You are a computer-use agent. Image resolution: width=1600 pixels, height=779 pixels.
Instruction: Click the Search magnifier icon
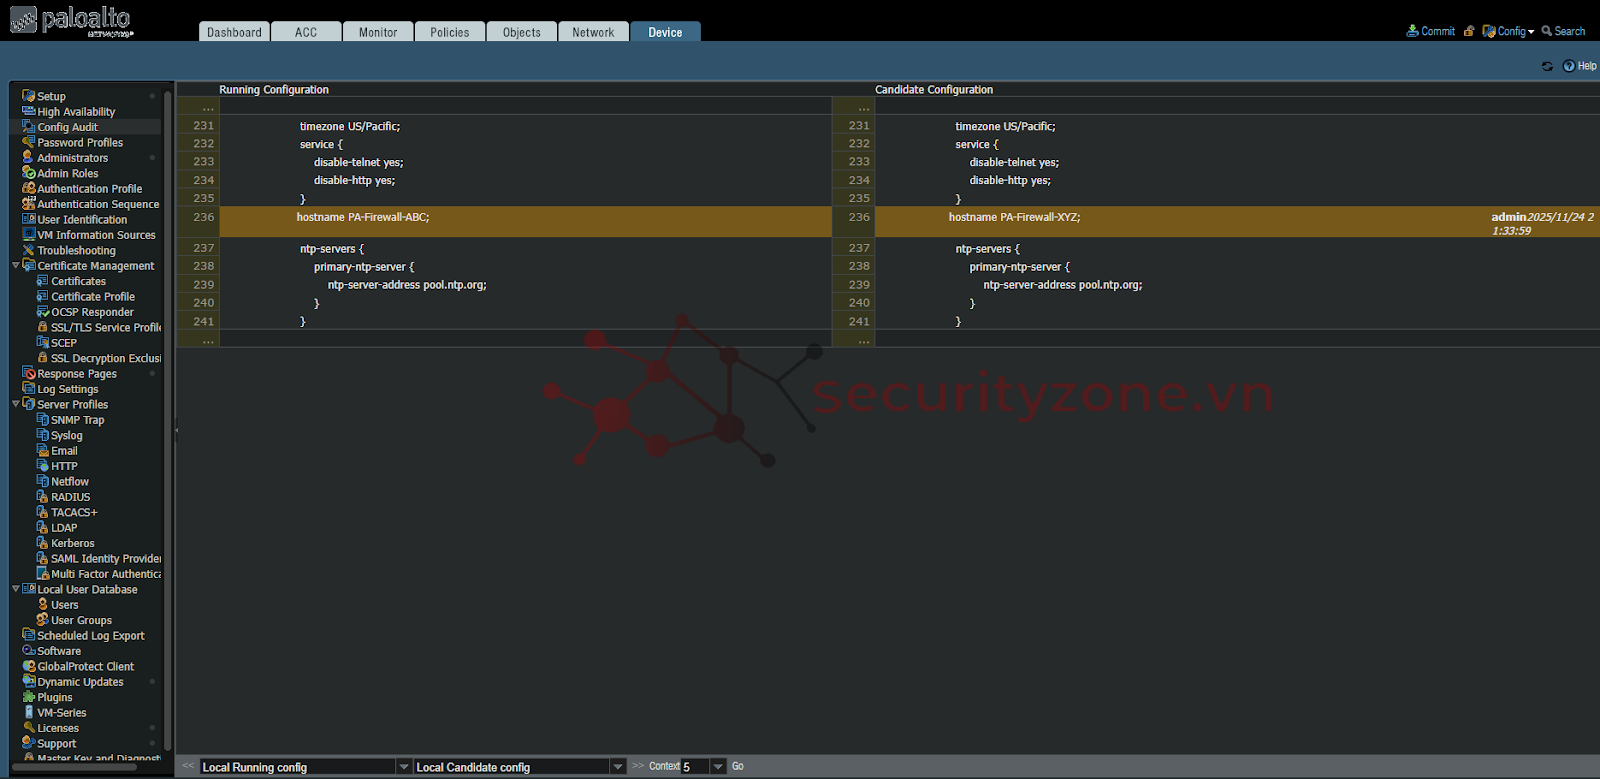tap(1547, 31)
